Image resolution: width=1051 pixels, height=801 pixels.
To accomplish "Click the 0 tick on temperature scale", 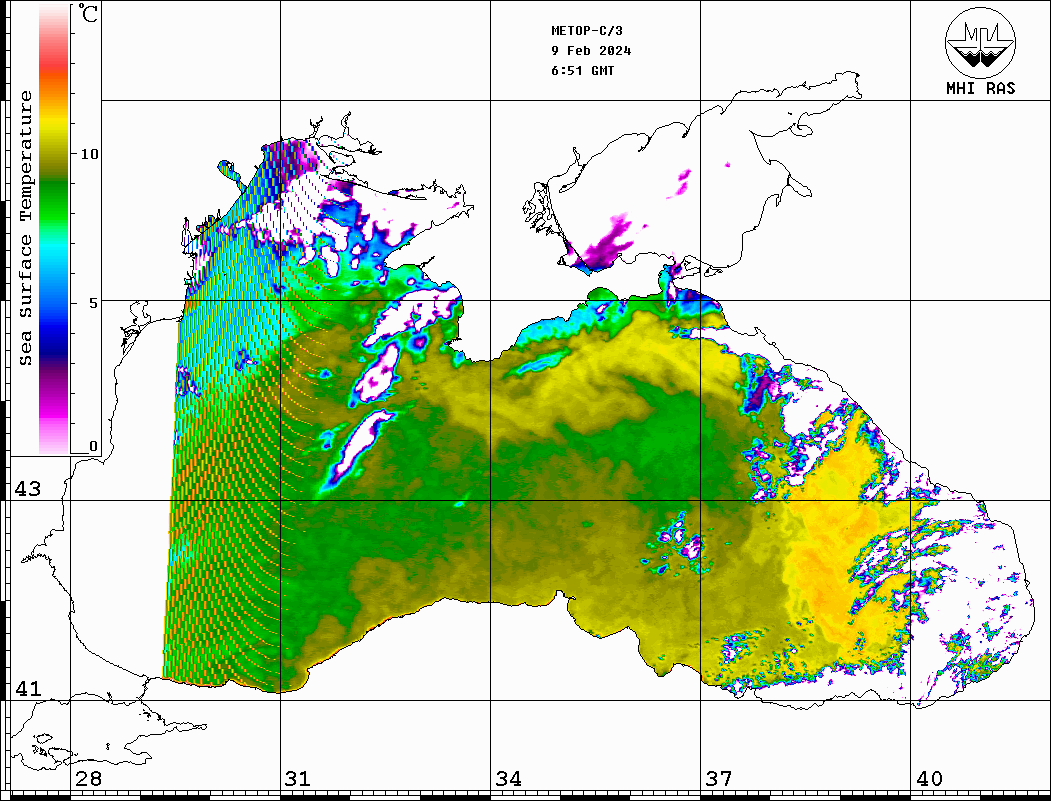I will [x=93, y=446].
